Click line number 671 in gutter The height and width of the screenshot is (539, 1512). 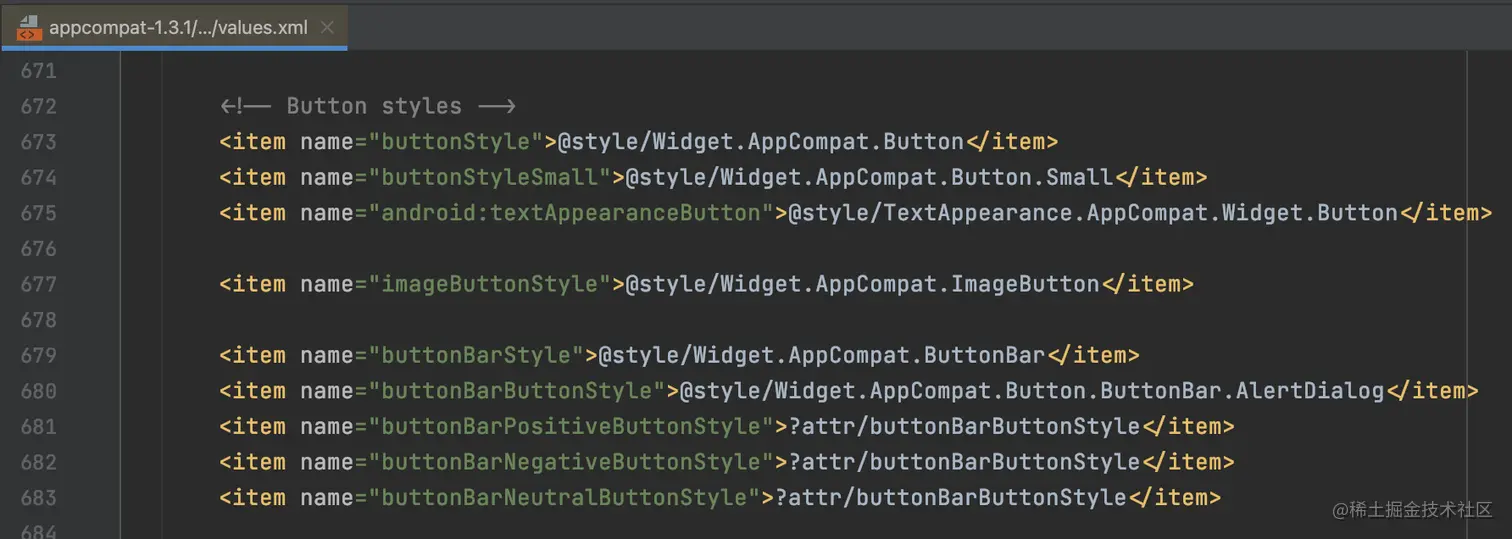[38, 71]
